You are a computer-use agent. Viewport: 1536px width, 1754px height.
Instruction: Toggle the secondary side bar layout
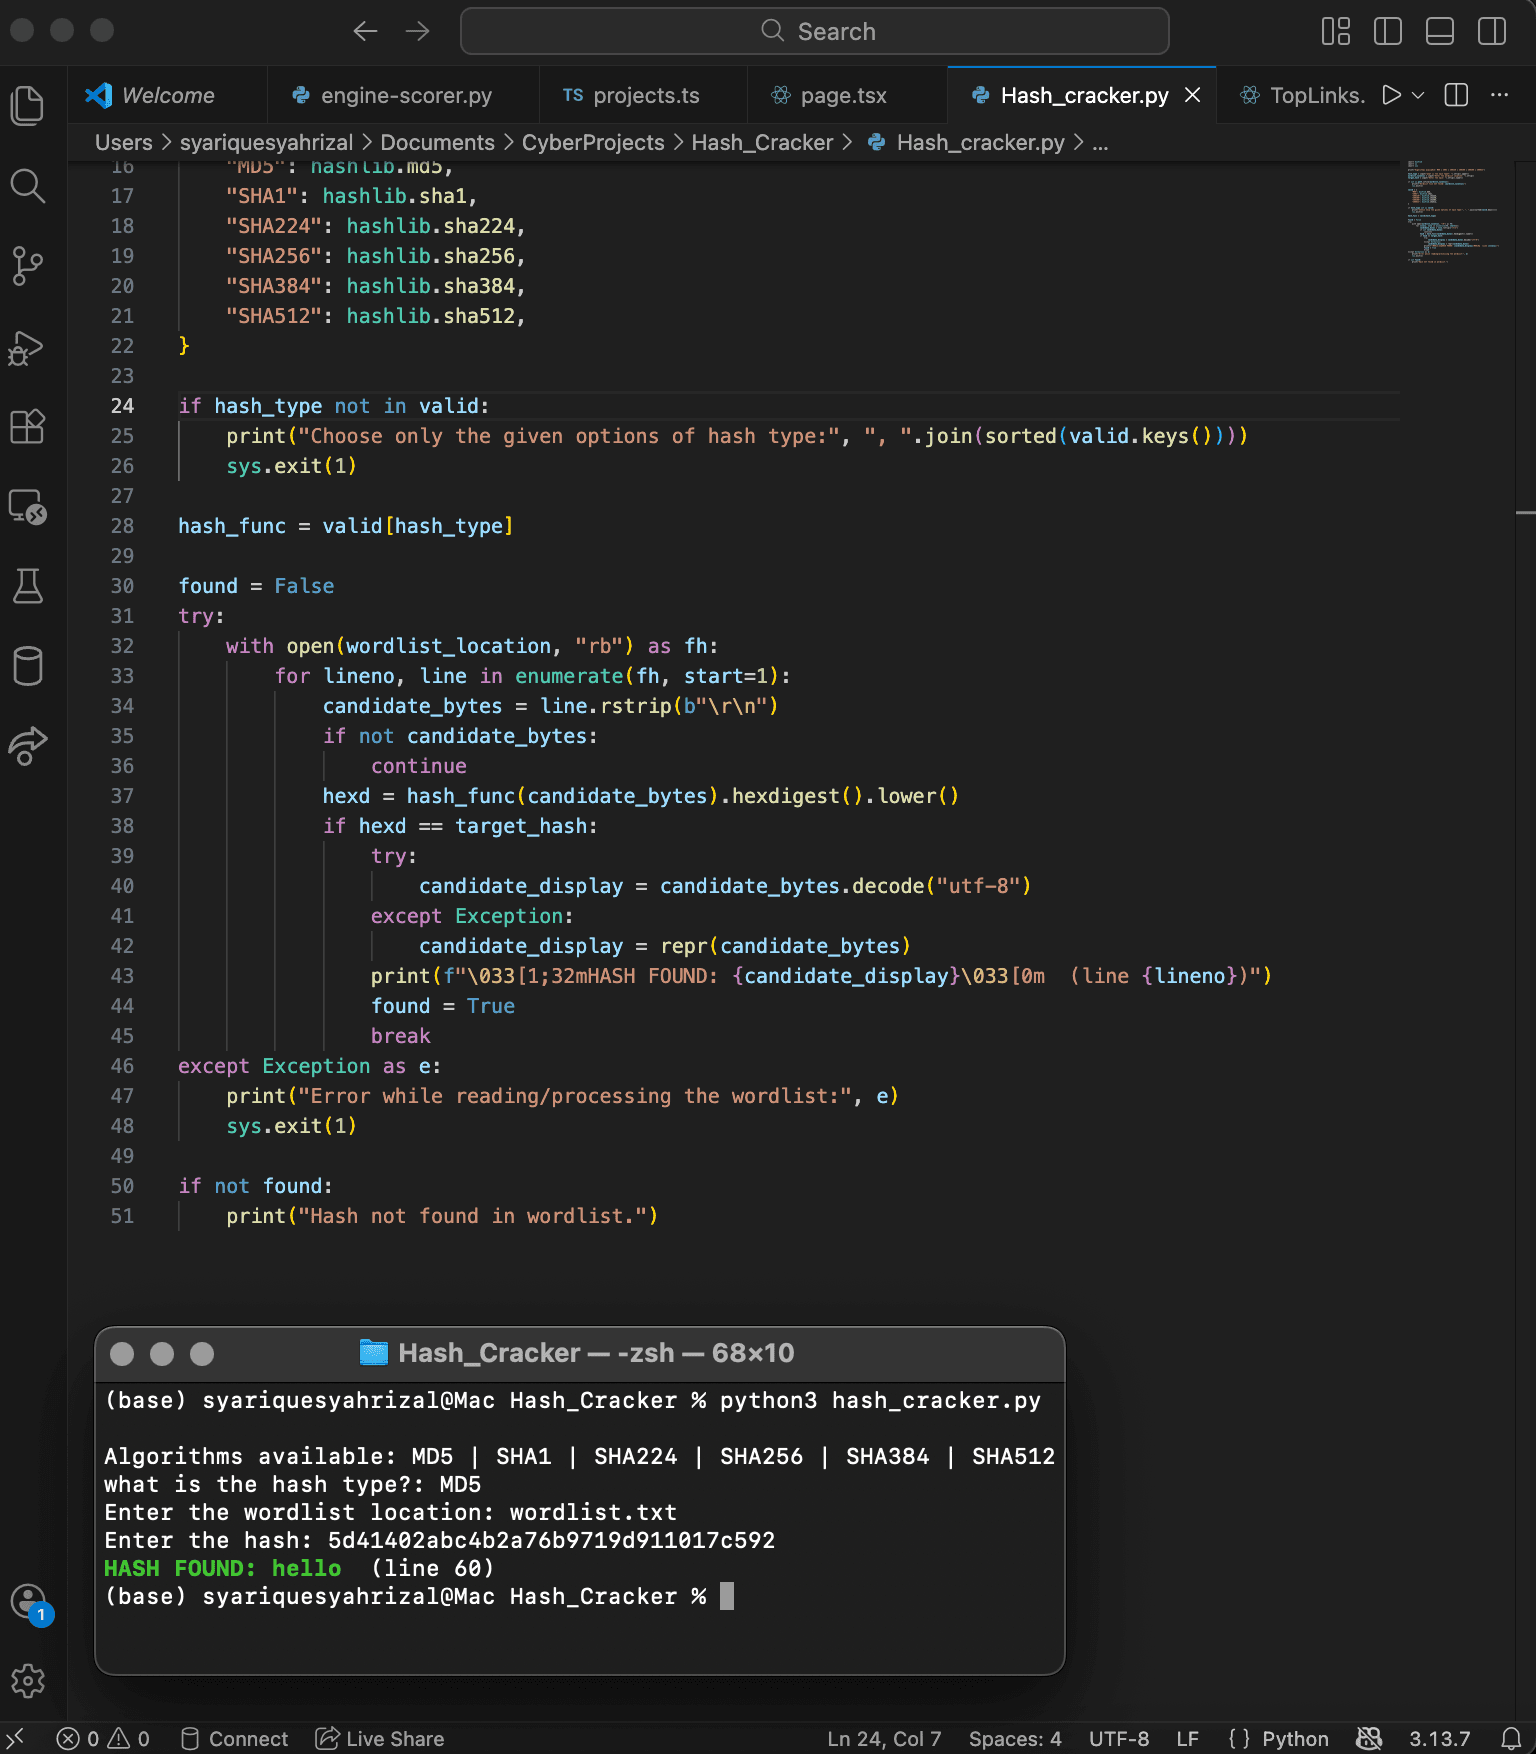pyautogui.click(x=1492, y=31)
